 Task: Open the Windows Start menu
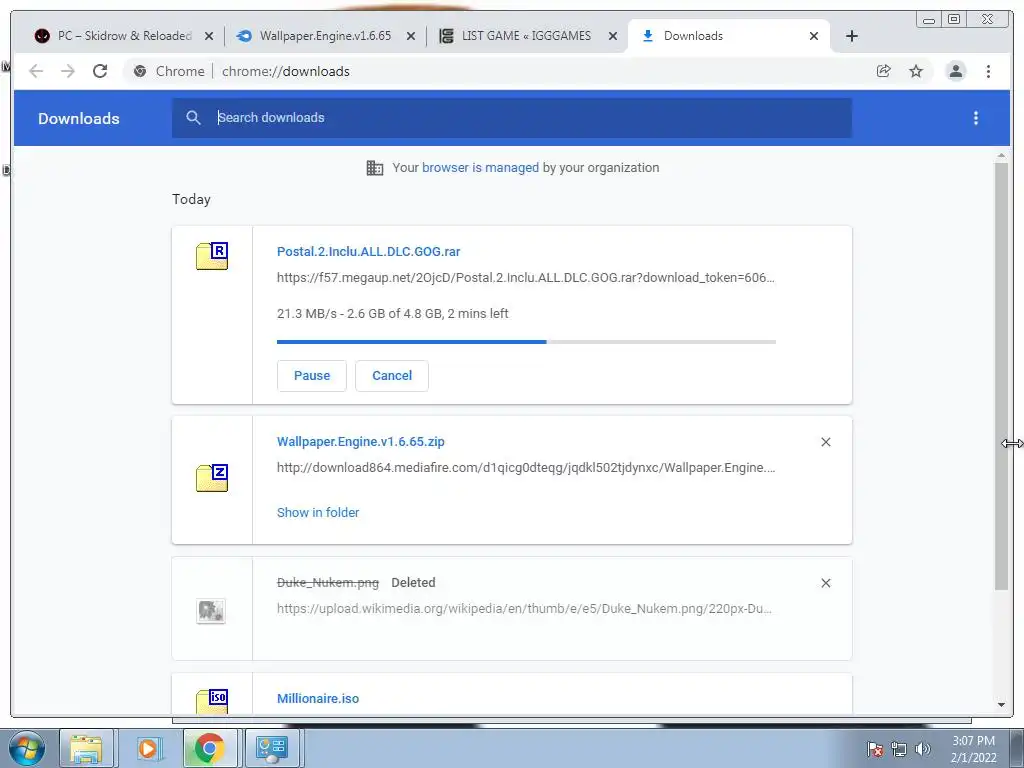(26, 749)
